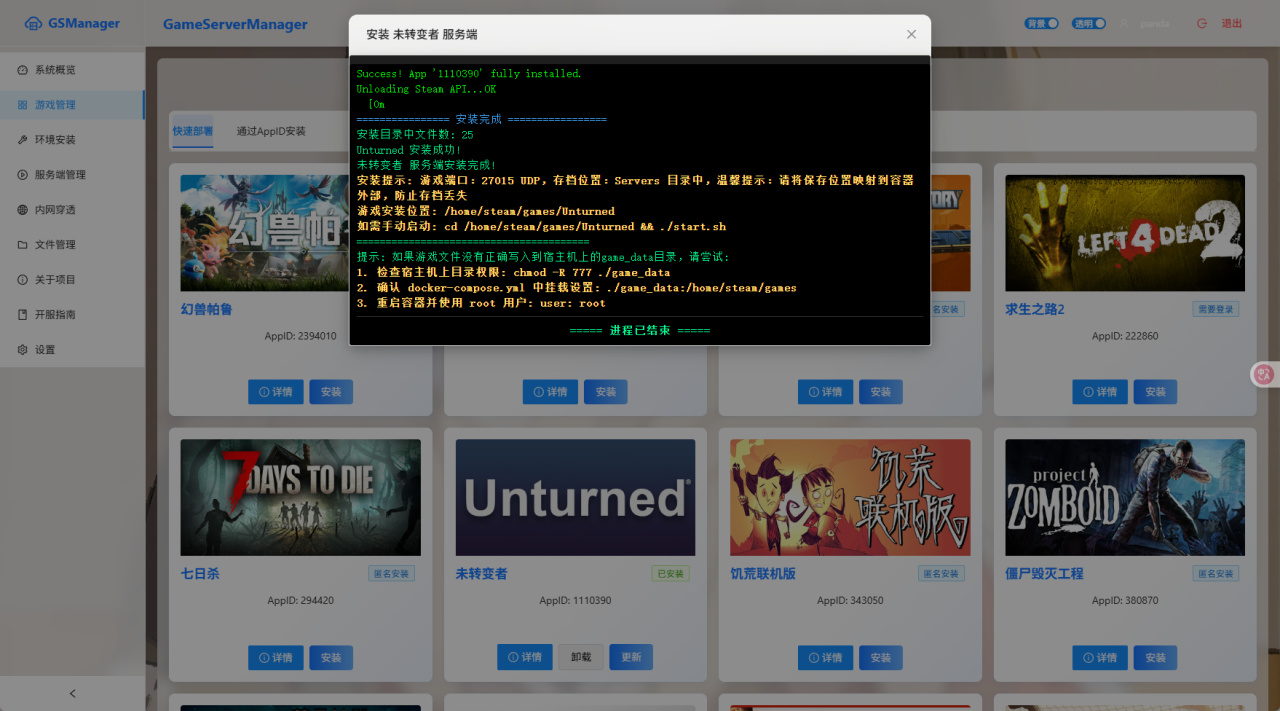Viewport: 1280px width, 711px height.
Task: Install 求生之路2 server
Action: click(1155, 392)
